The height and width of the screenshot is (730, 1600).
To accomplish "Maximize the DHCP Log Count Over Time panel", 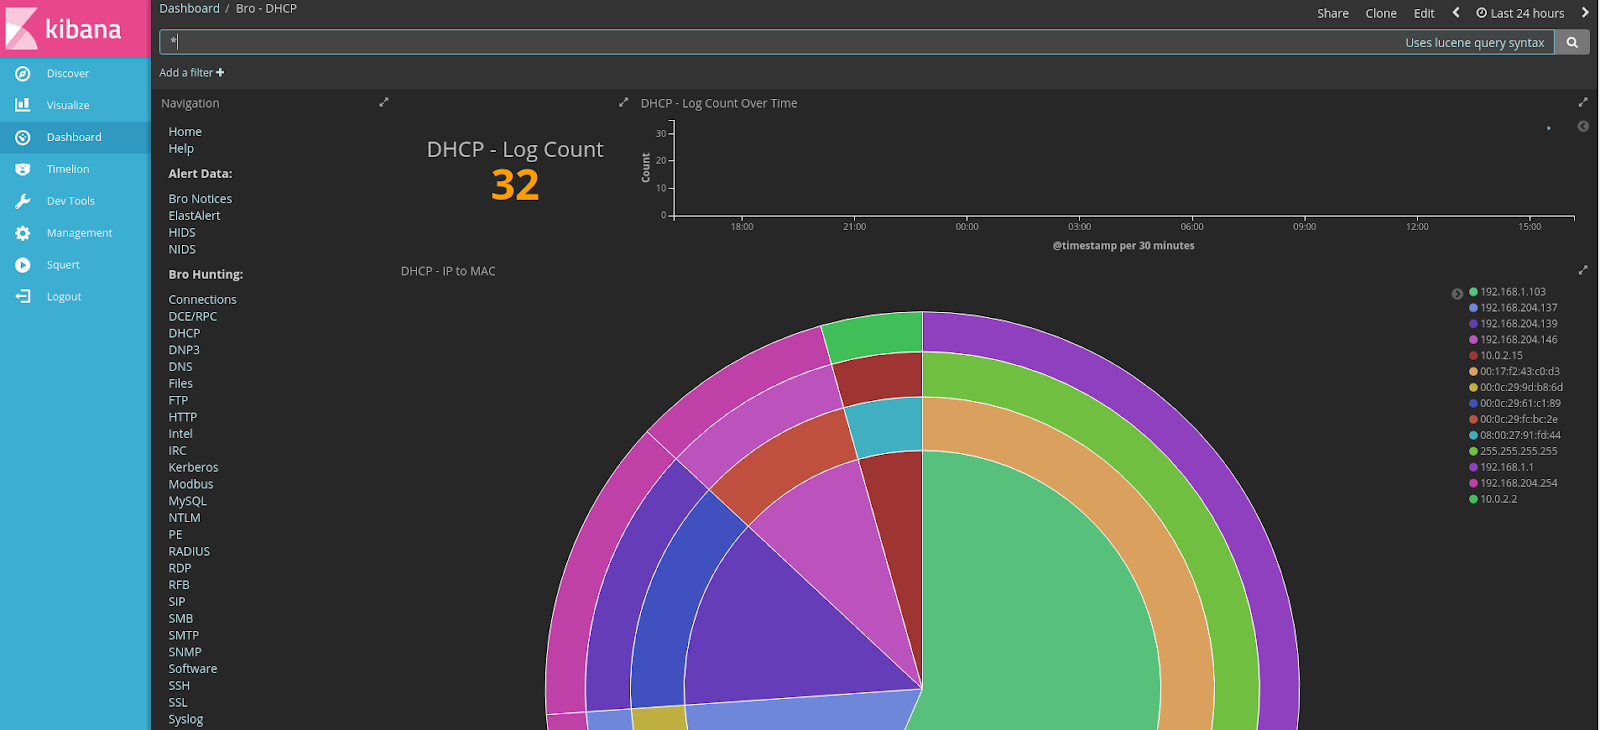I will [x=1583, y=102].
